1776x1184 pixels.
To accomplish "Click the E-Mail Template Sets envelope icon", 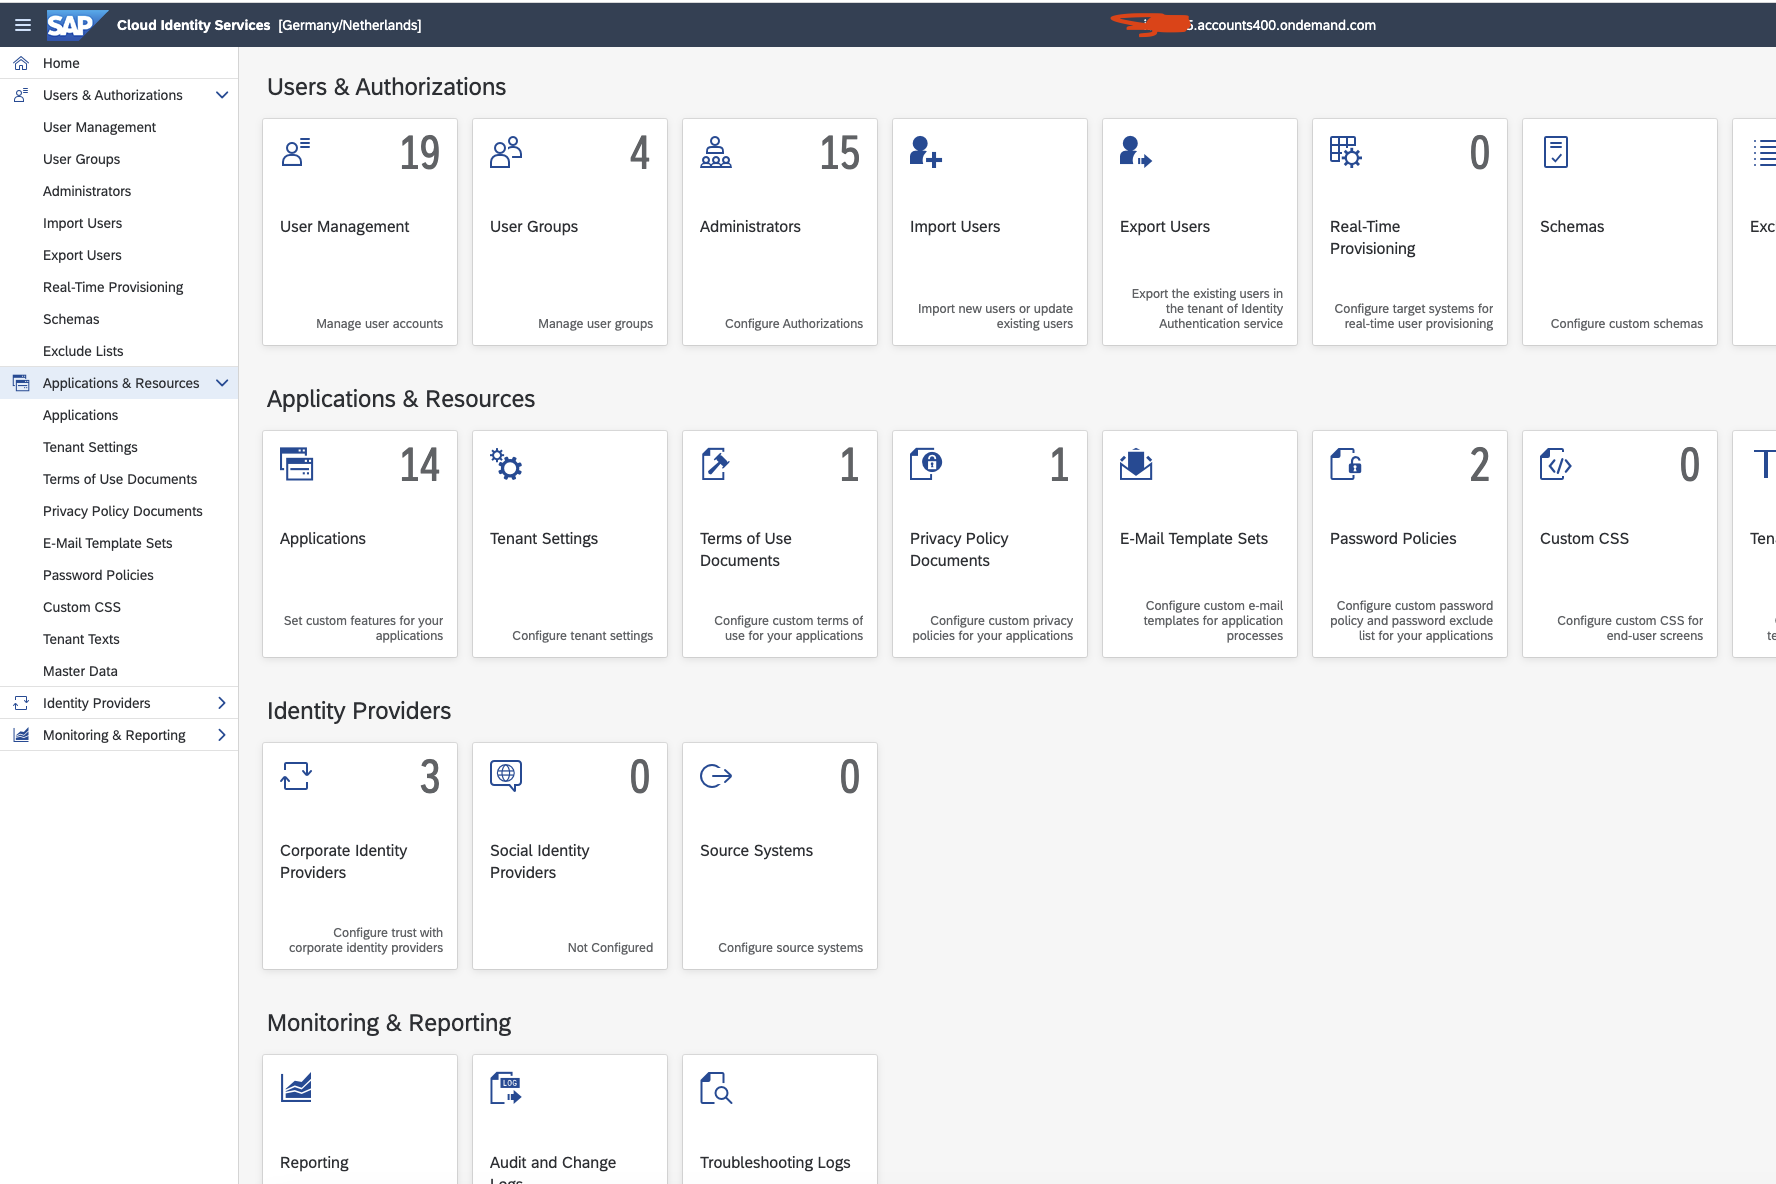I will [1136, 464].
